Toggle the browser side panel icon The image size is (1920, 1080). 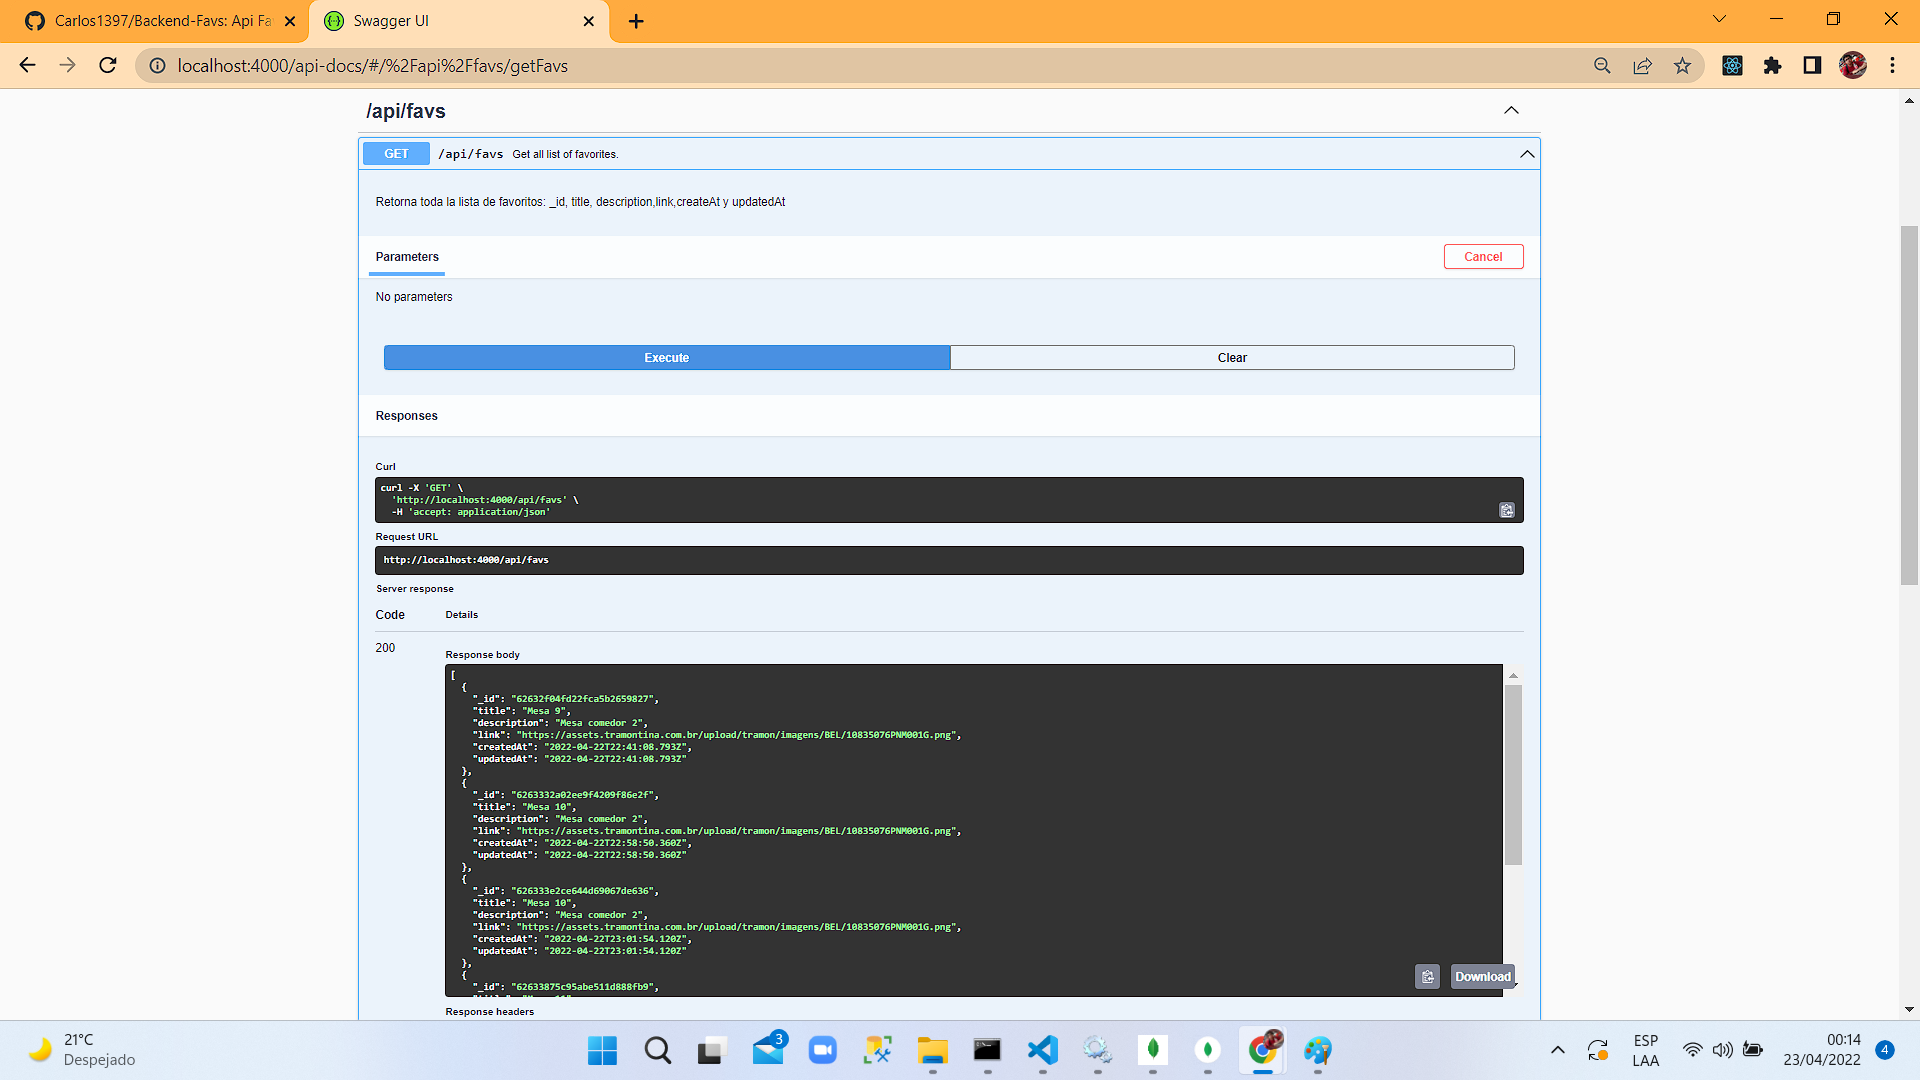click(x=1812, y=66)
